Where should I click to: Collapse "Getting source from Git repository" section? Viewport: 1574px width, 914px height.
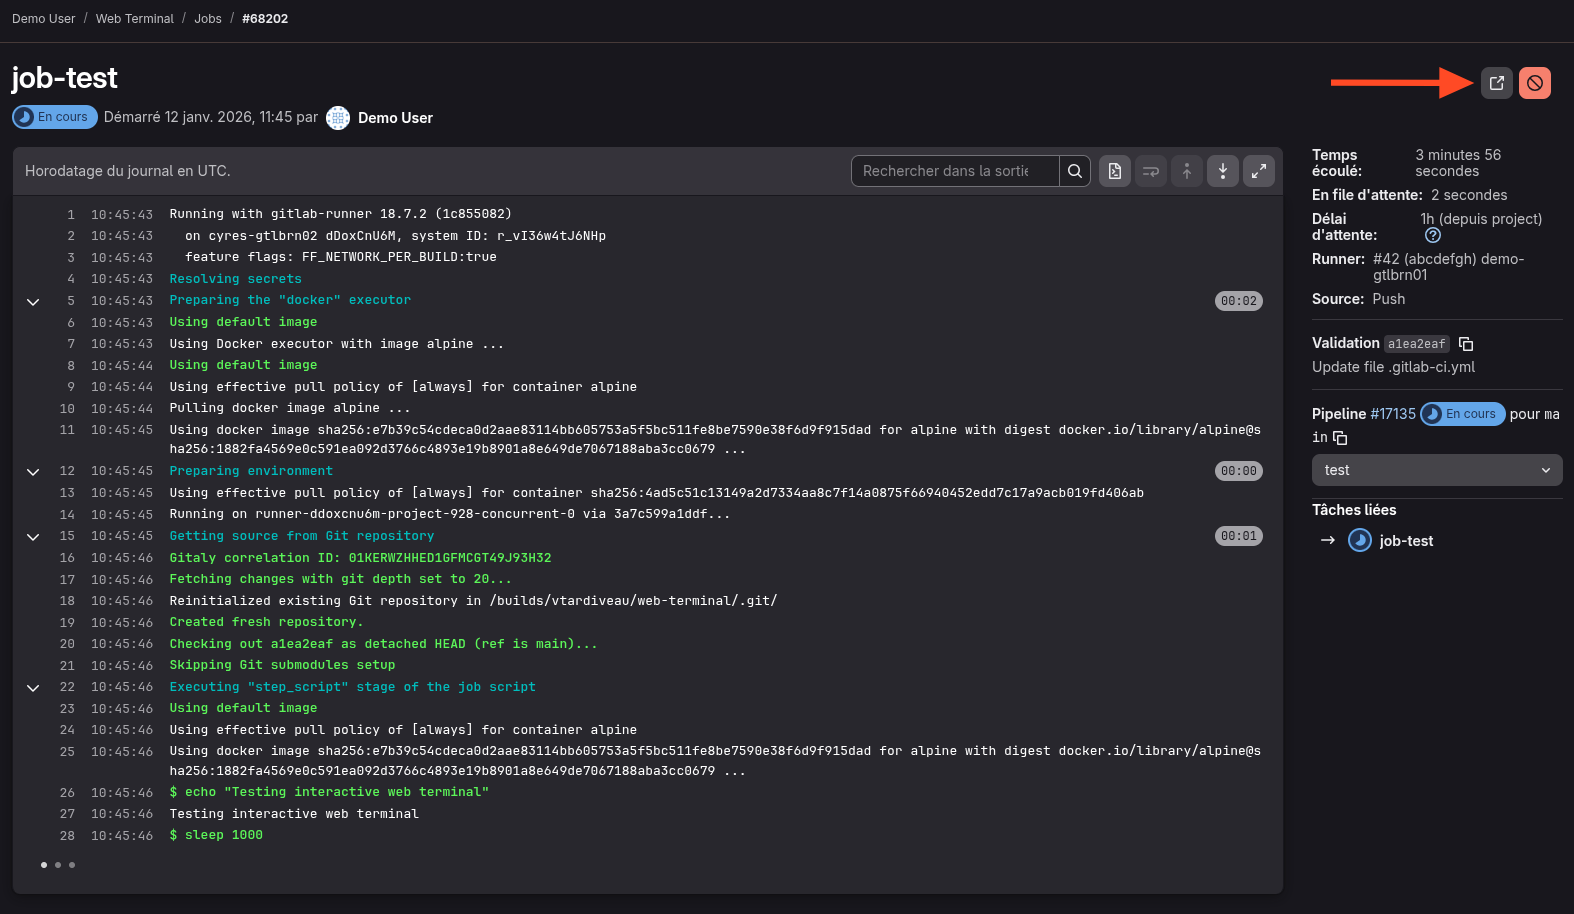33,537
